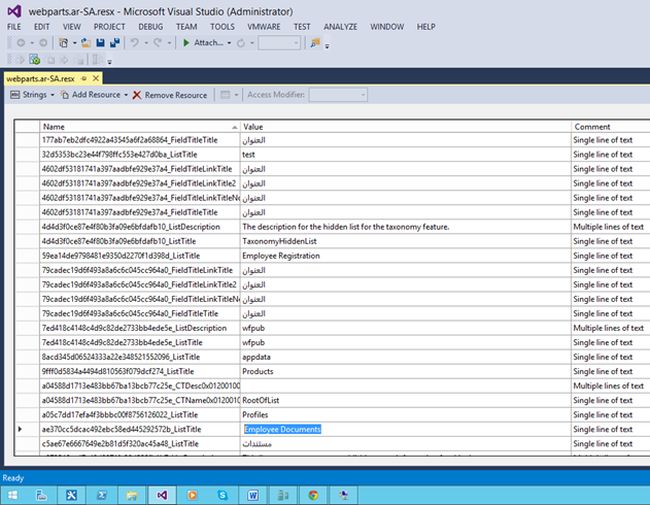Open Visual Studio from Windows taskbar
650x505 pixels.
(x=161, y=494)
